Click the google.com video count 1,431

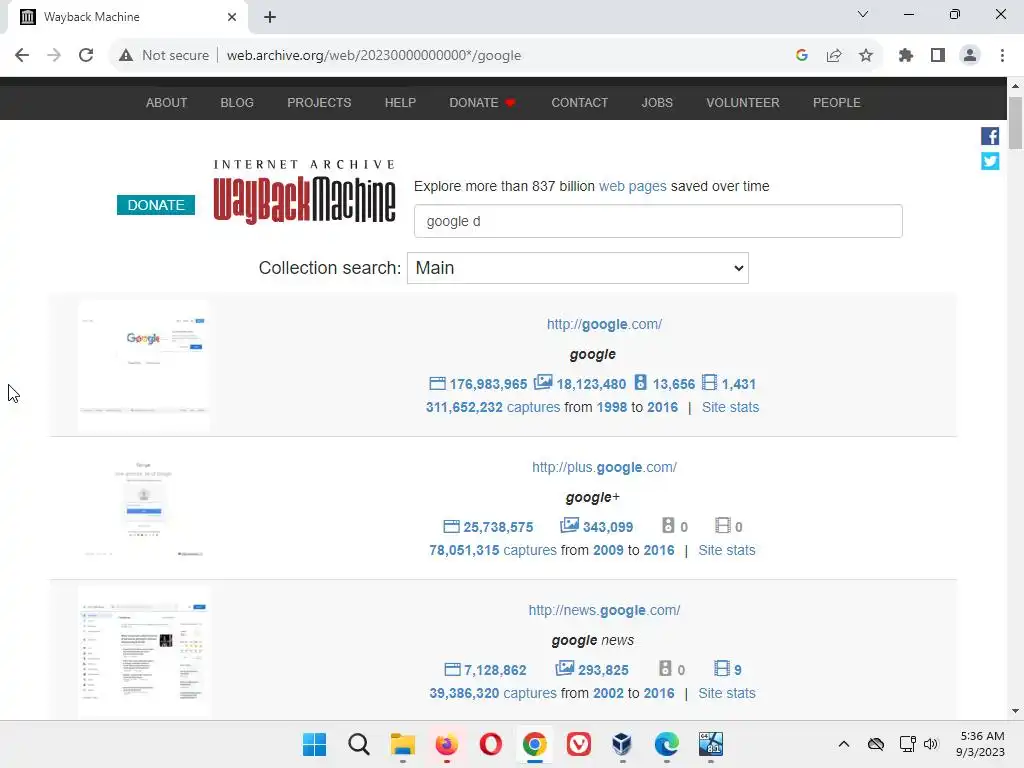point(729,383)
